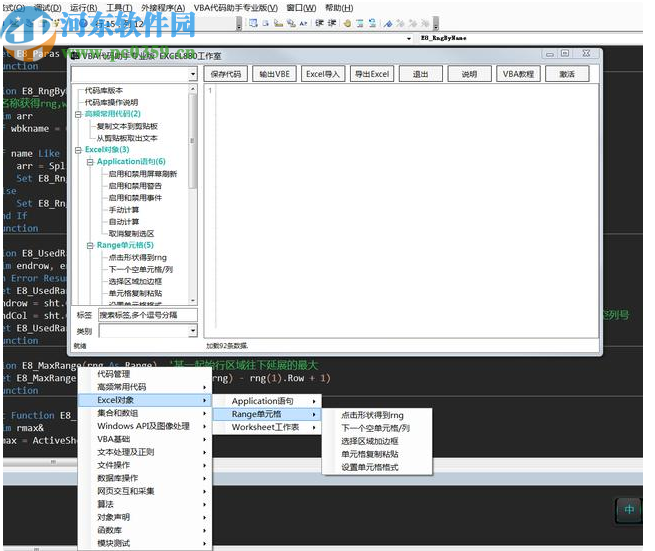655x551 pixels.
Task: Click the List Properties/Methods toolbar icon
Action: [x=253, y=23]
